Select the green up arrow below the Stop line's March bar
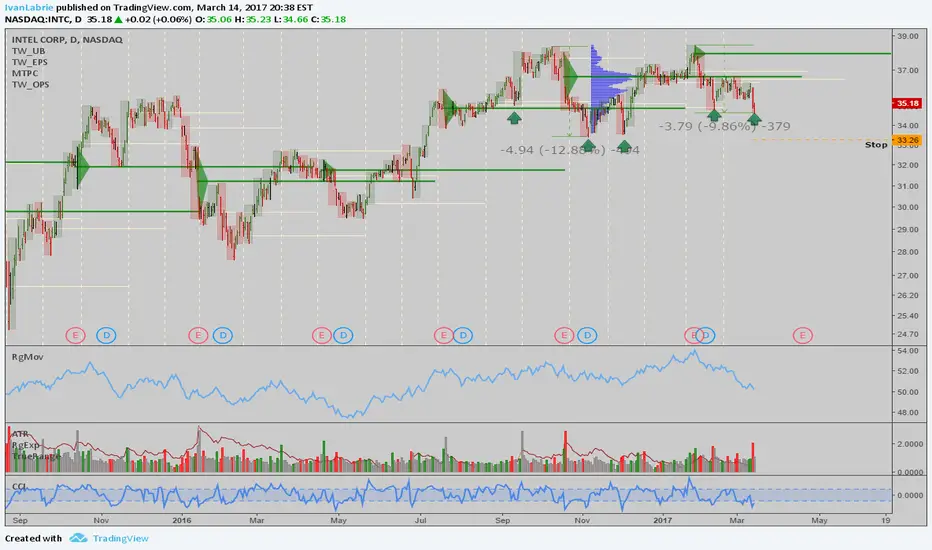The image size is (932, 550). click(x=754, y=118)
